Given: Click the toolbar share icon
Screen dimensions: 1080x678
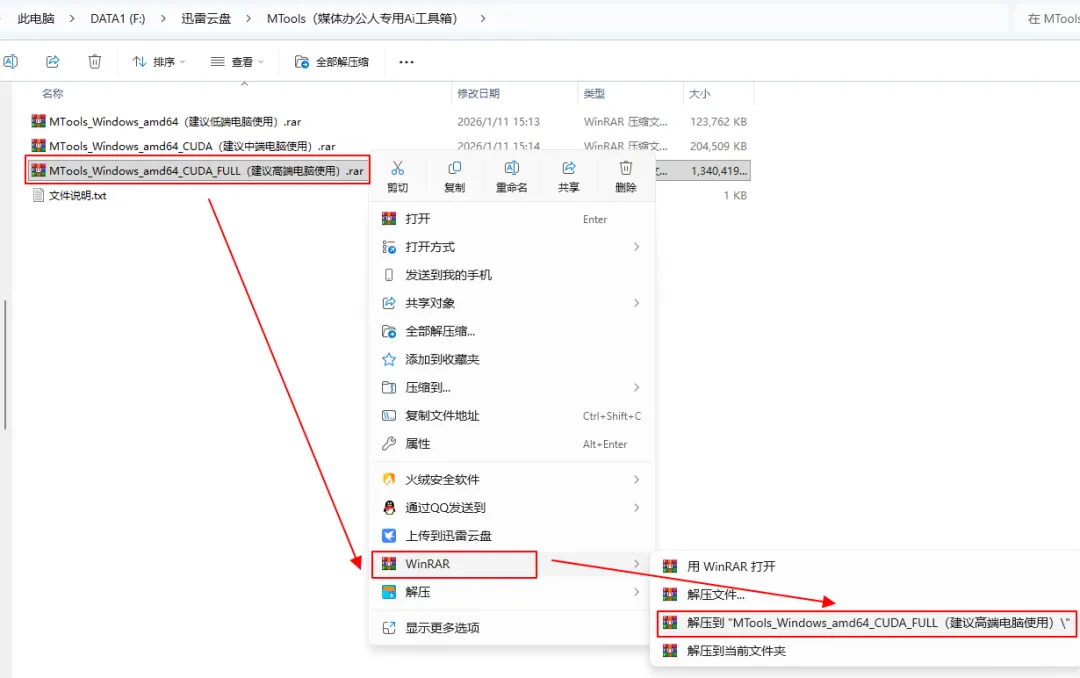Looking at the screenshot, I should coord(52,61).
